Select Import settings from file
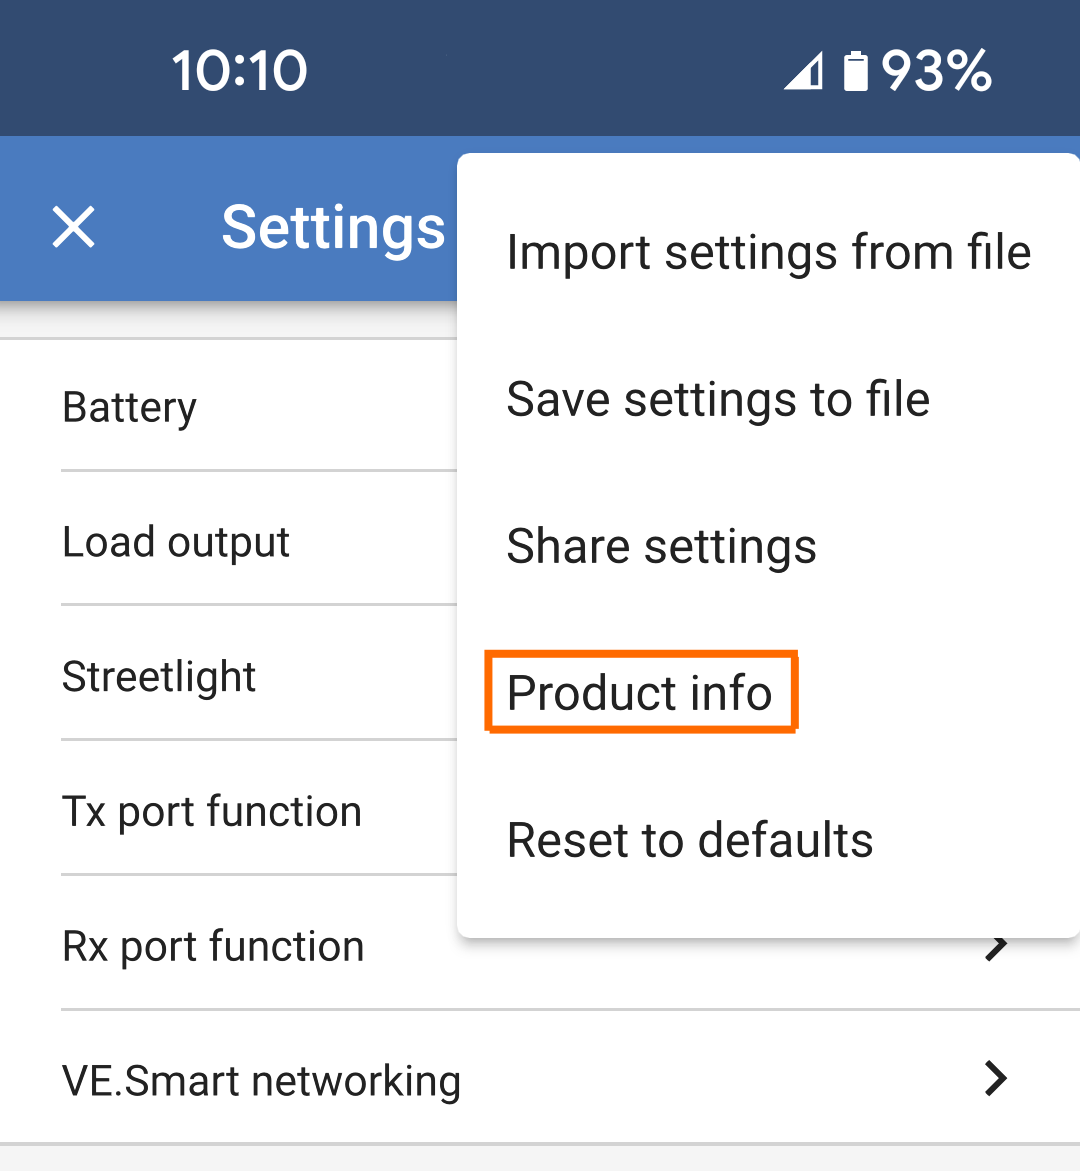The image size is (1080, 1171). point(769,252)
